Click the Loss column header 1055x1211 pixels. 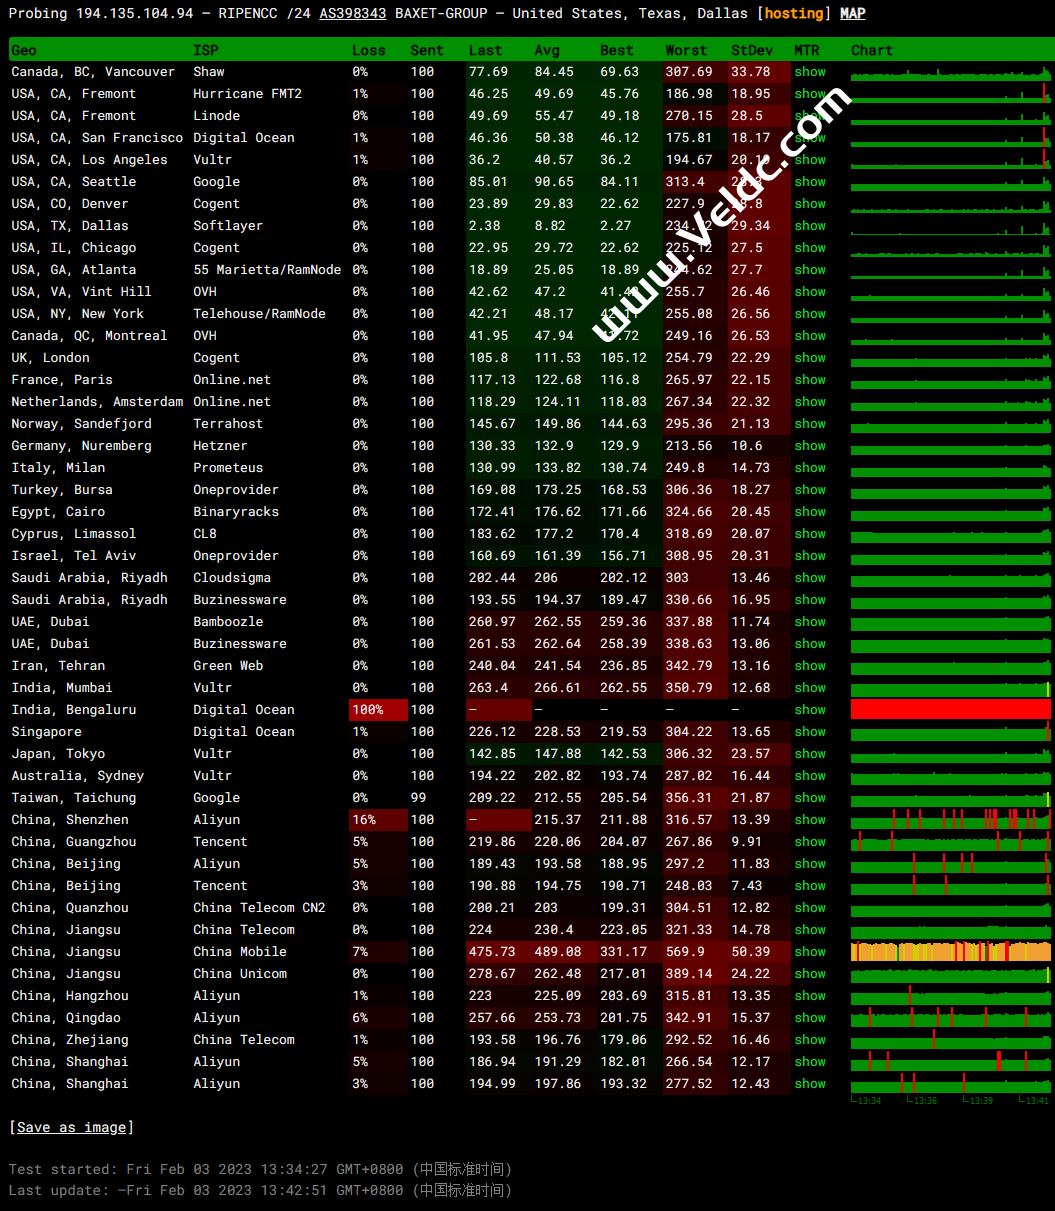[x=368, y=50]
